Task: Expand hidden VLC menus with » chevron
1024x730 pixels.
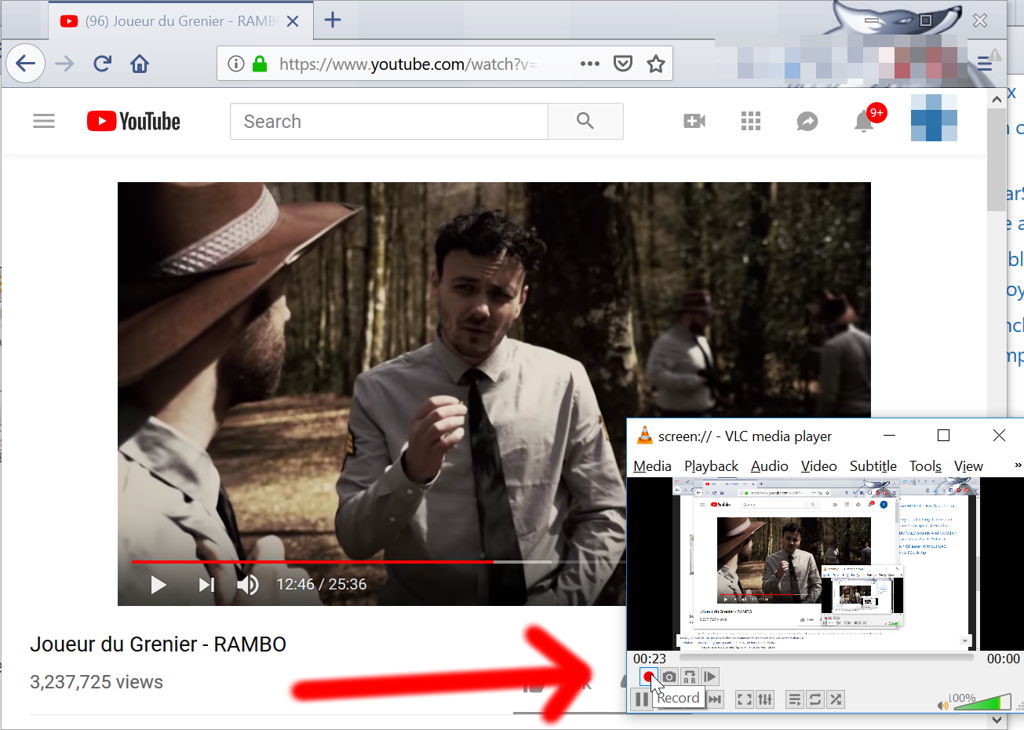Action: 1017,465
